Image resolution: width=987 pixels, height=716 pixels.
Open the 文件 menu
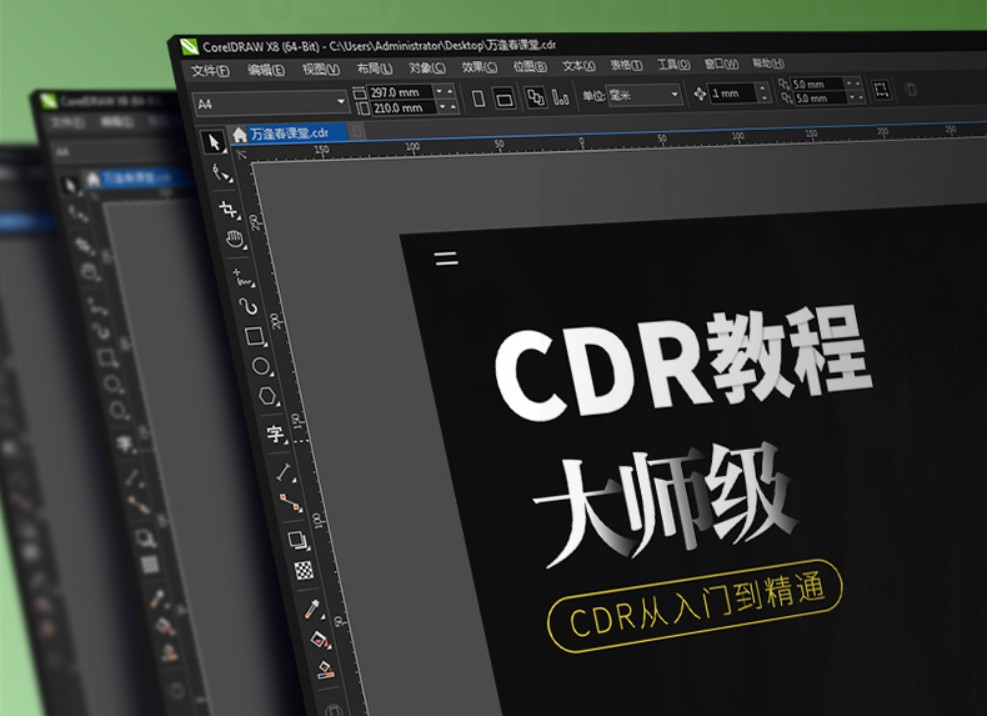(210, 71)
